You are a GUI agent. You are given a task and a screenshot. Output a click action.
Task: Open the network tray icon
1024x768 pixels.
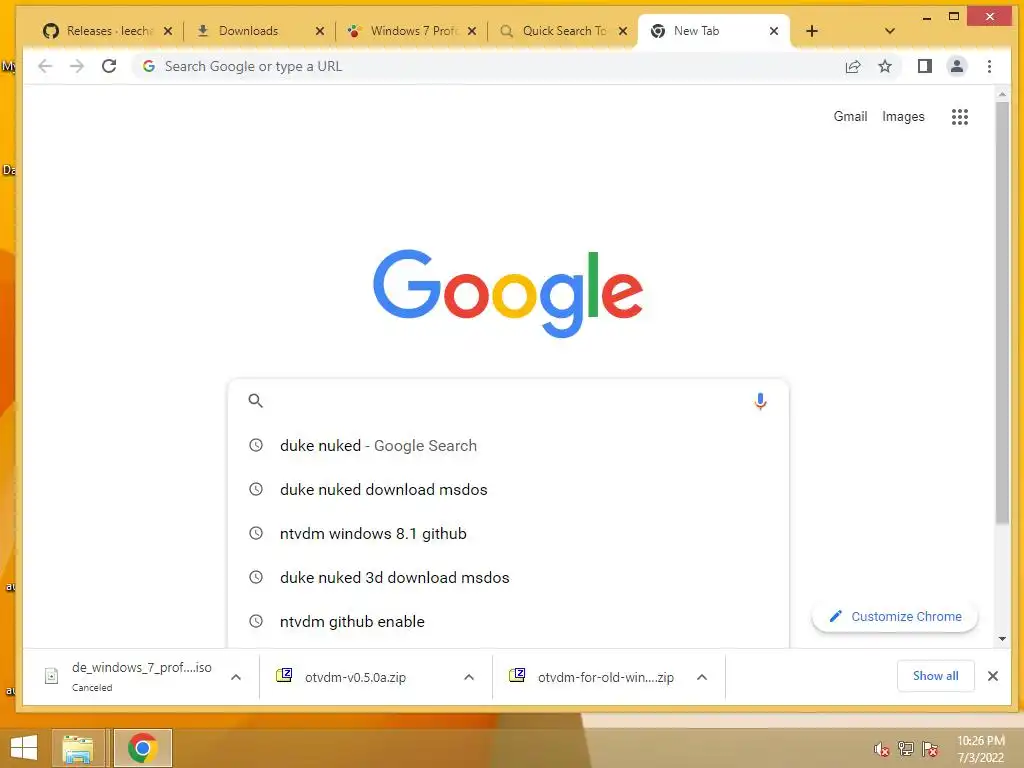pos(906,749)
